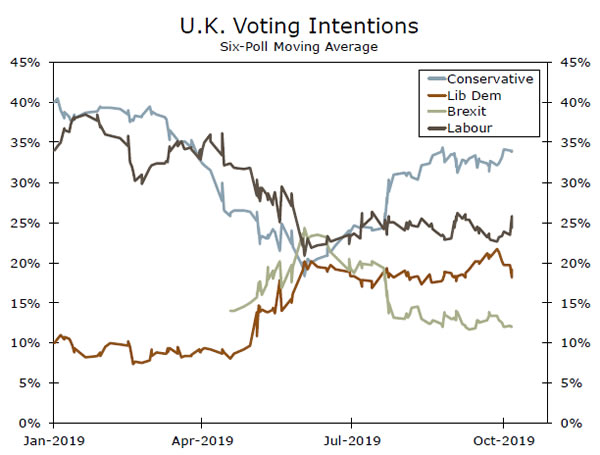The height and width of the screenshot is (455, 600).
Task: Click the Conservative legend color swatch
Action: coord(432,79)
